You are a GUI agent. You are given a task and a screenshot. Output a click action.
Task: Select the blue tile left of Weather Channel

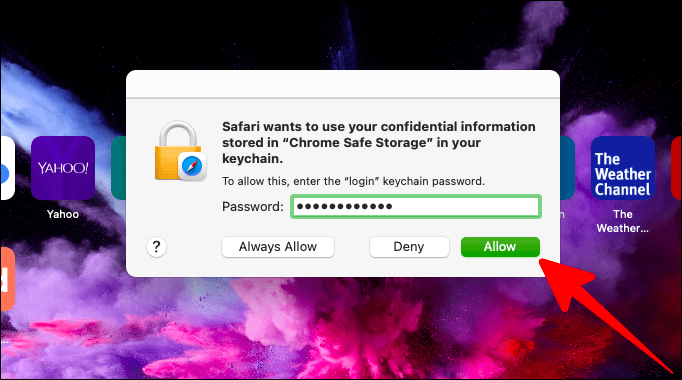(567, 168)
